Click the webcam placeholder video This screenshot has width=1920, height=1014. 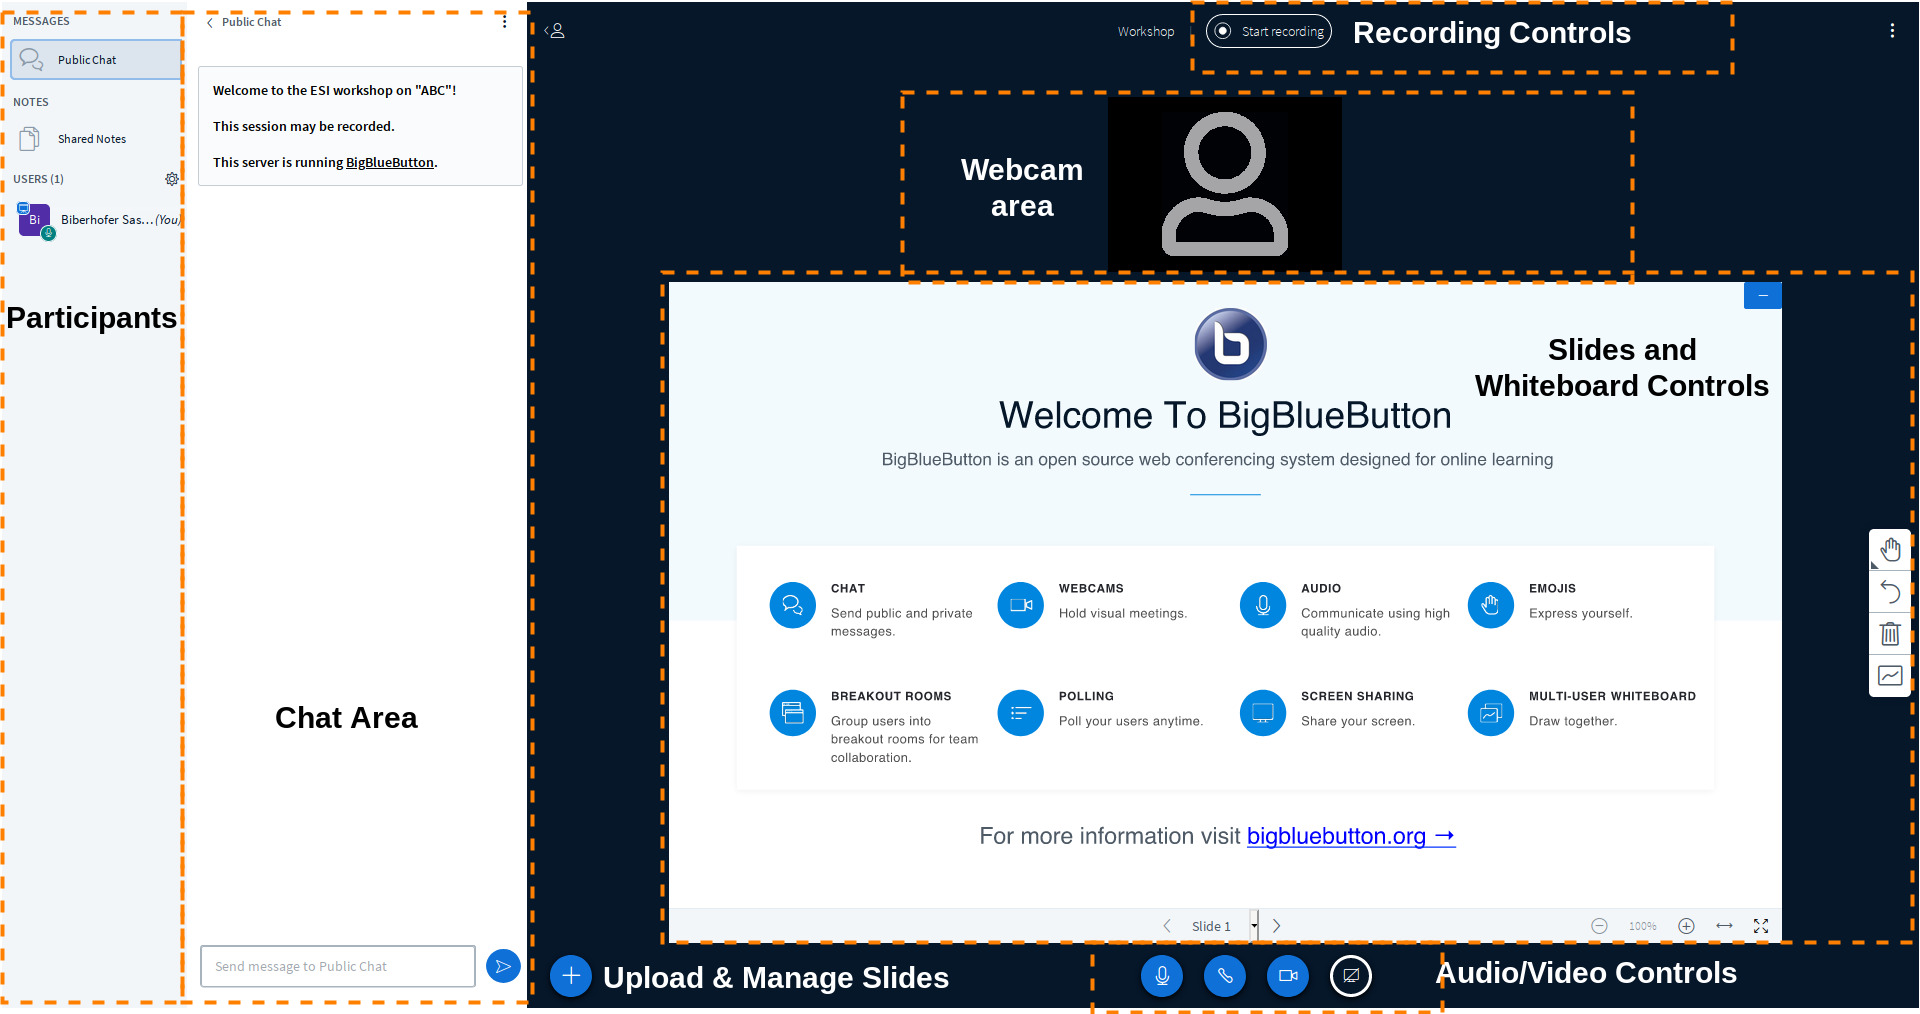[1225, 183]
